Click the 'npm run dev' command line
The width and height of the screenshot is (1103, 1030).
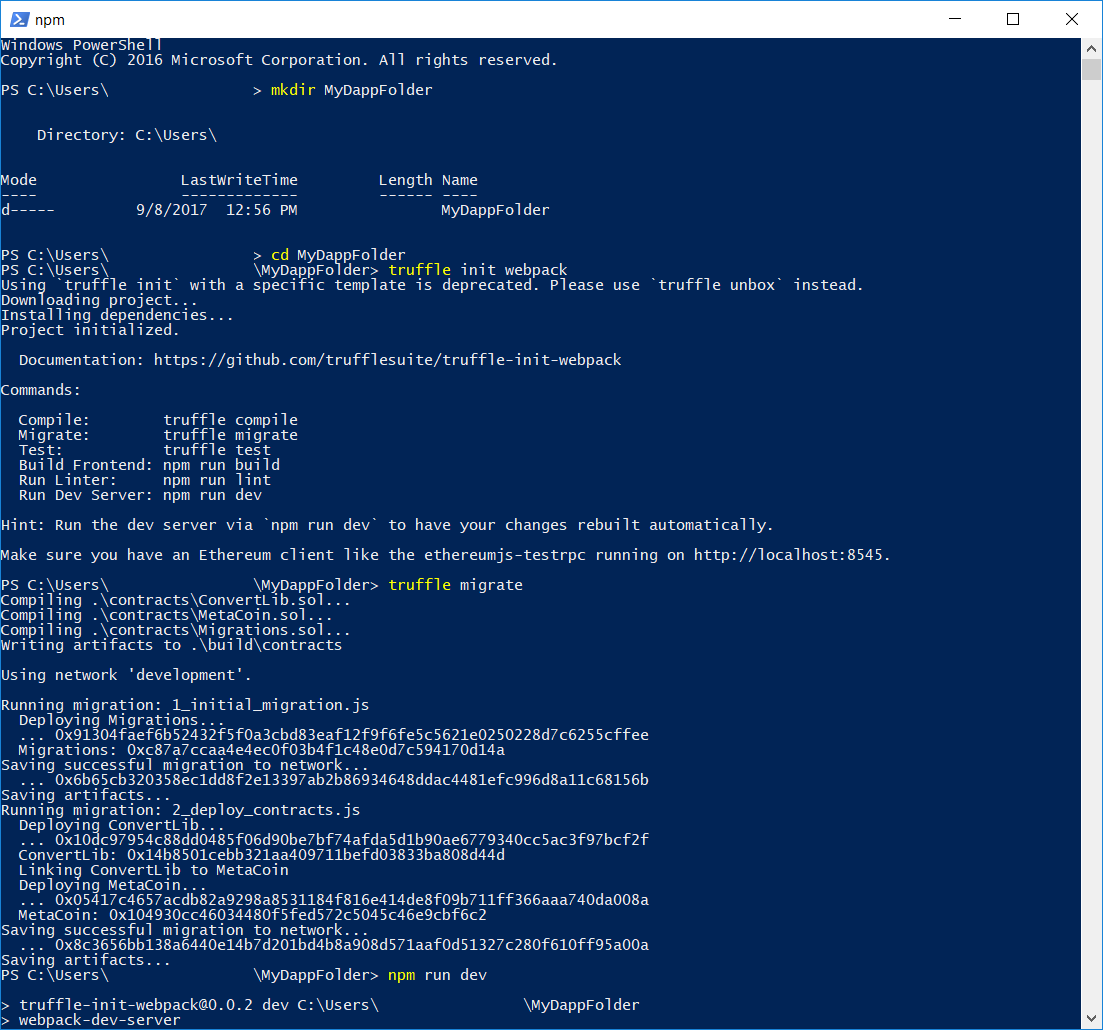tap(437, 975)
